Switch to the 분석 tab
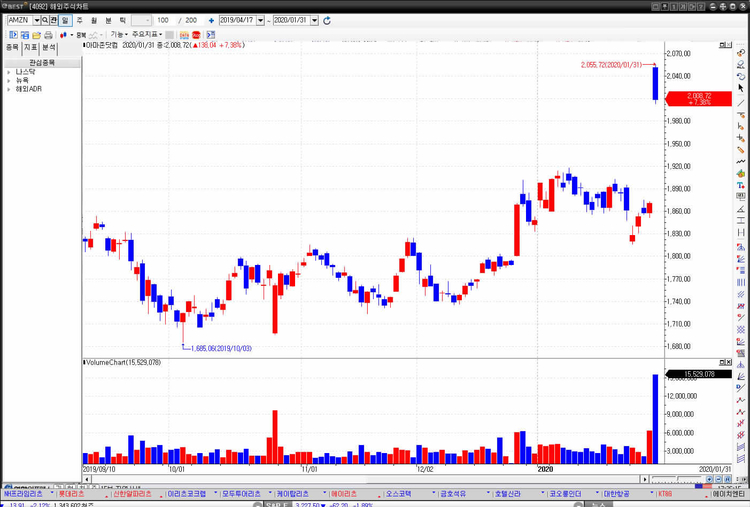The width and height of the screenshot is (750, 507). coord(49,47)
